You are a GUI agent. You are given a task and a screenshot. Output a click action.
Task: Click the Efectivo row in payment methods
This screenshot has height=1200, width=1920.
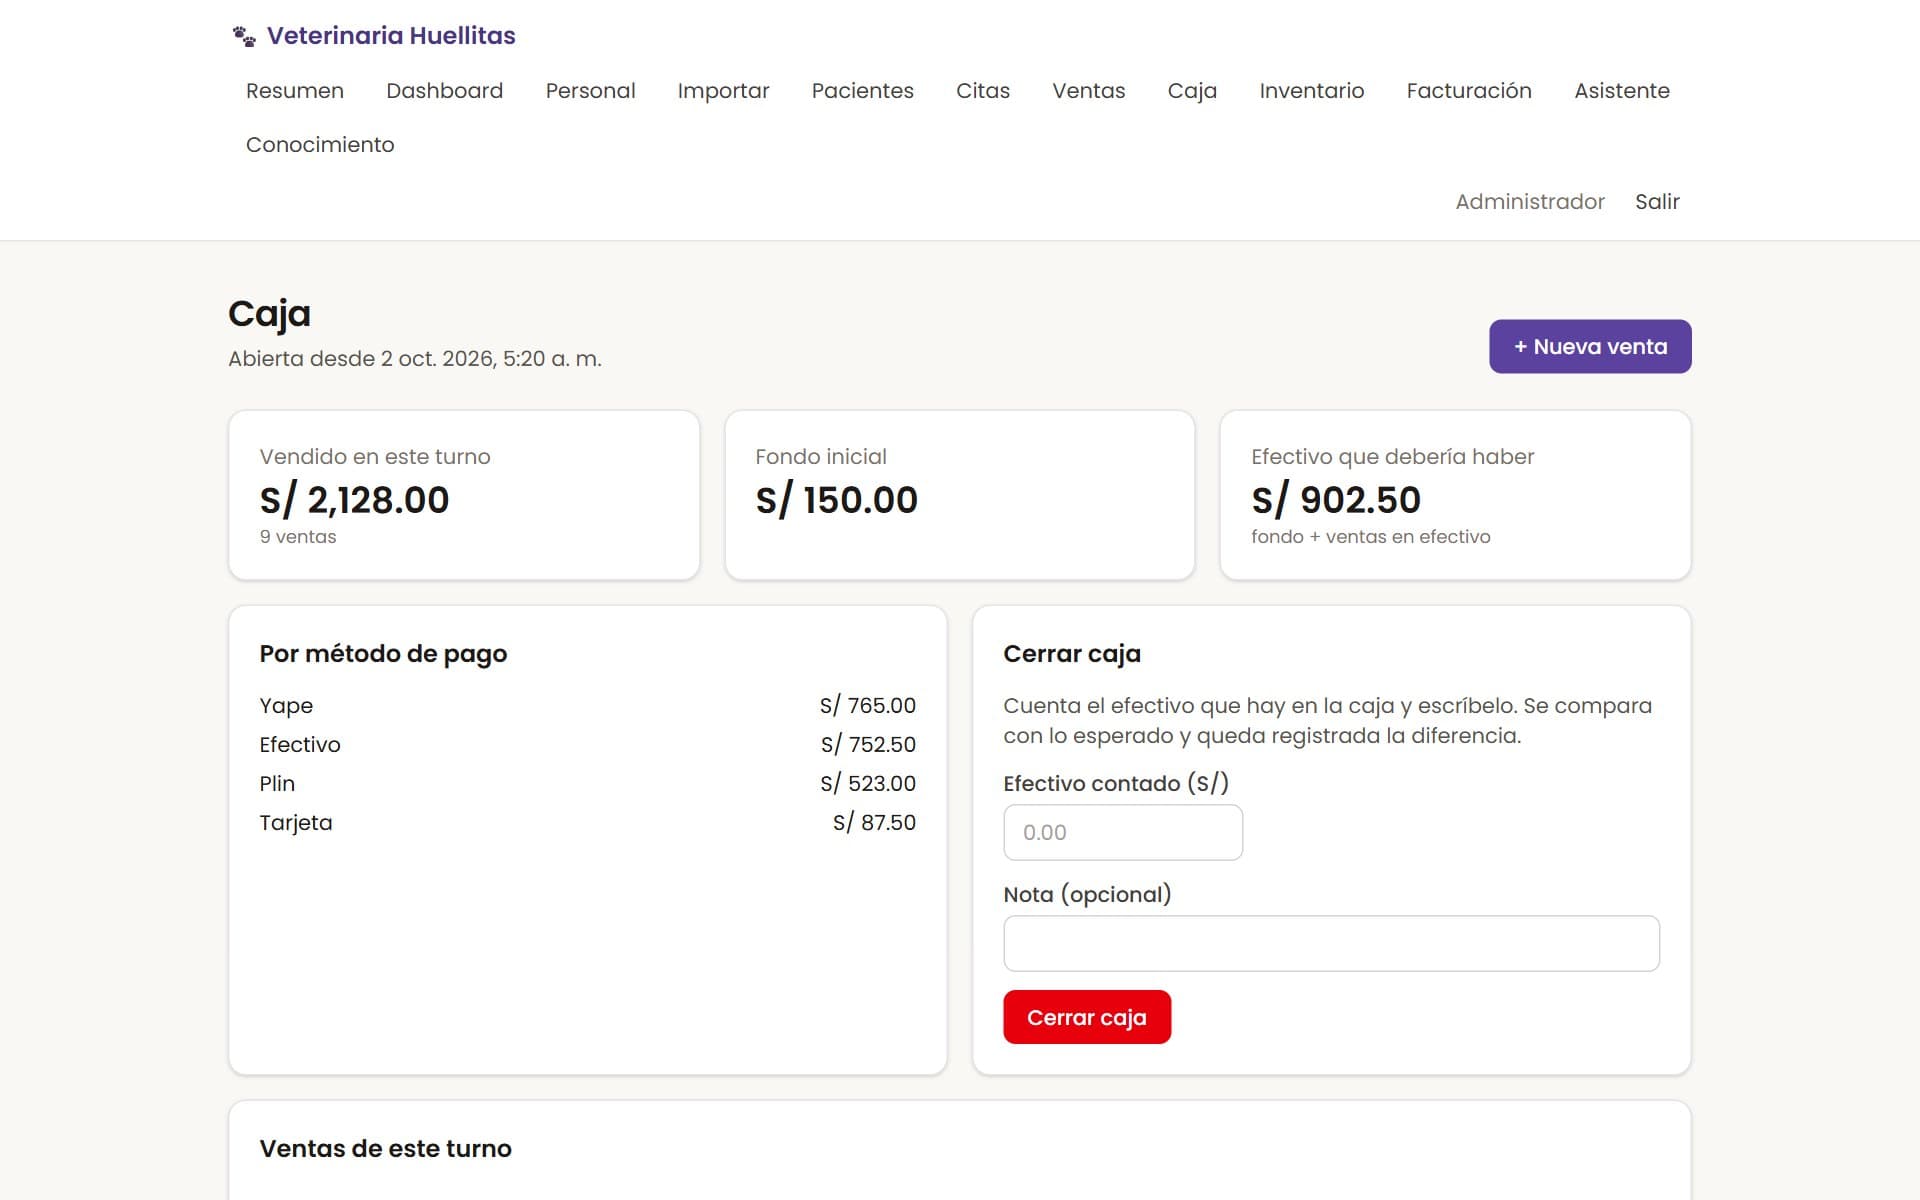pyautogui.click(x=587, y=745)
